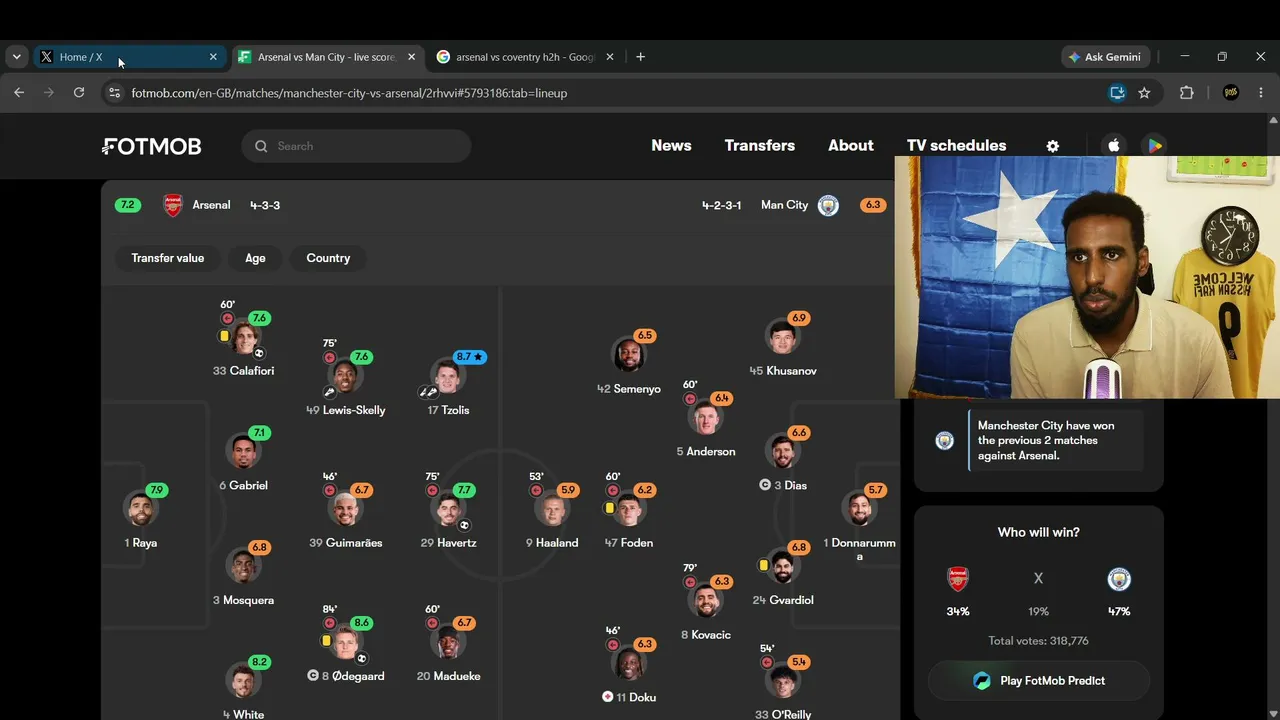Reload the page

click(x=79, y=93)
